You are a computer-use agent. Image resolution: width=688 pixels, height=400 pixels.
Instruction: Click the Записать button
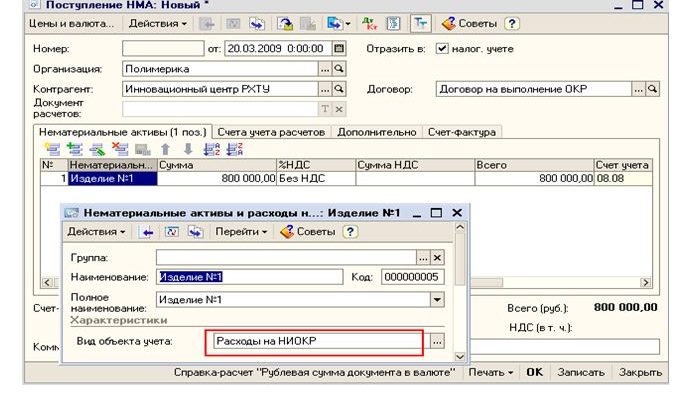click(x=580, y=372)
